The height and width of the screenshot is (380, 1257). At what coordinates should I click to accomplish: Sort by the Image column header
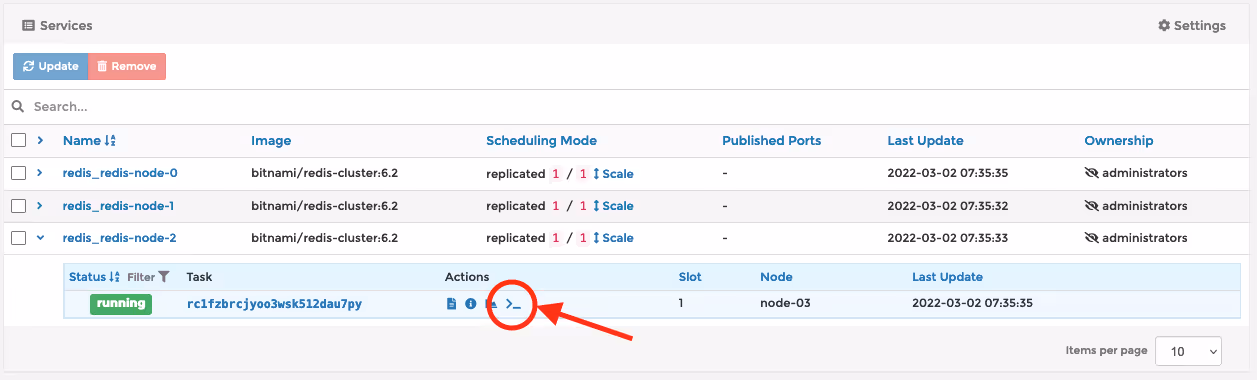271,141
